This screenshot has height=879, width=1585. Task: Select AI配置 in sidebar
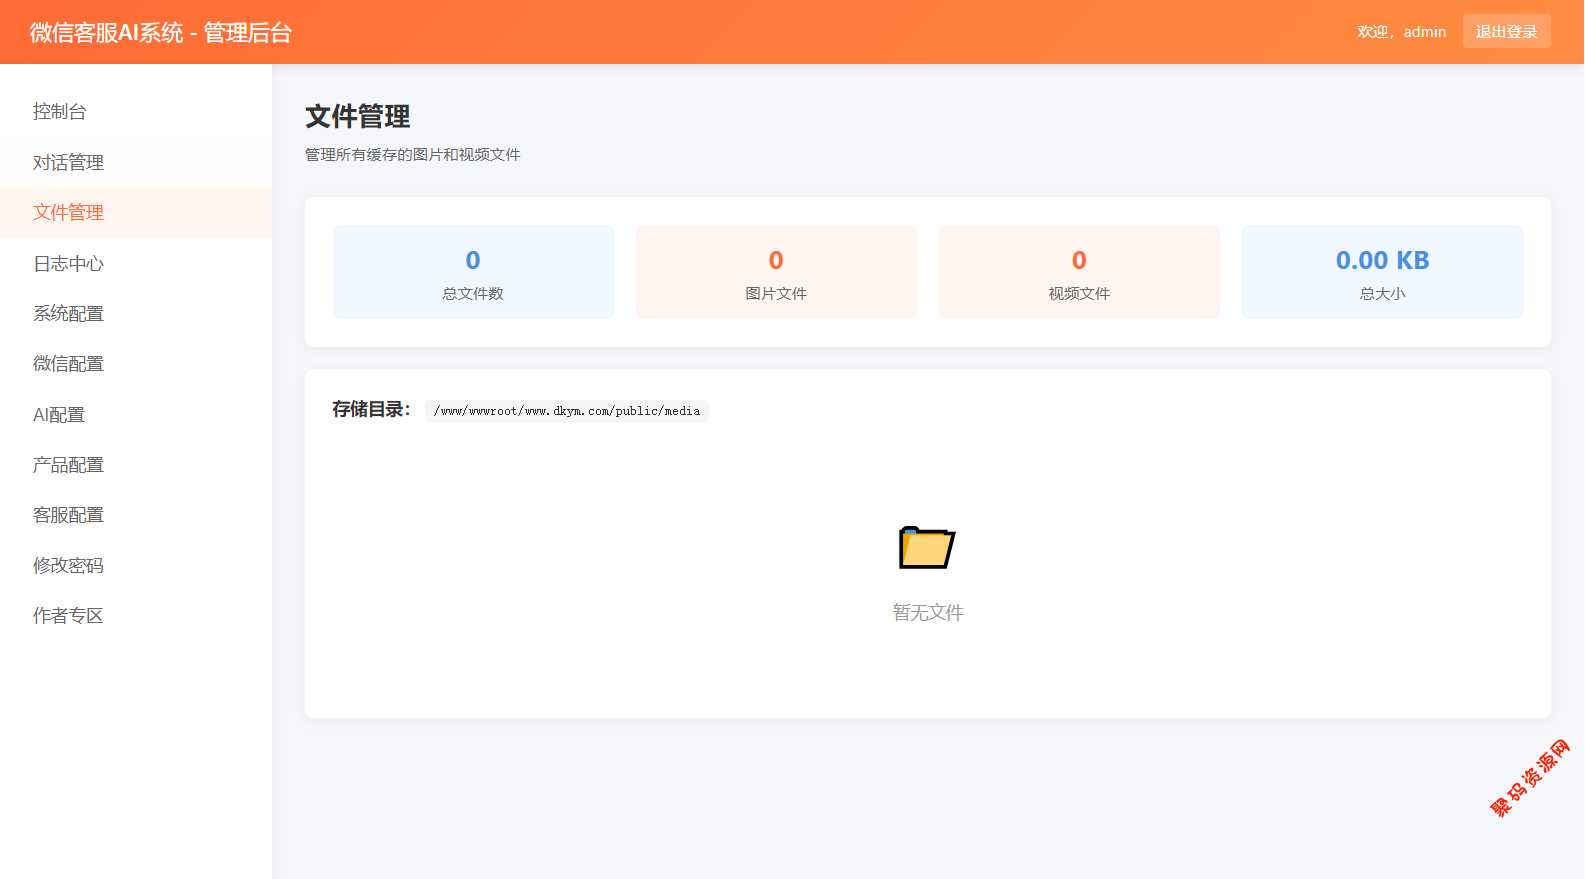(x=59, y=414)
